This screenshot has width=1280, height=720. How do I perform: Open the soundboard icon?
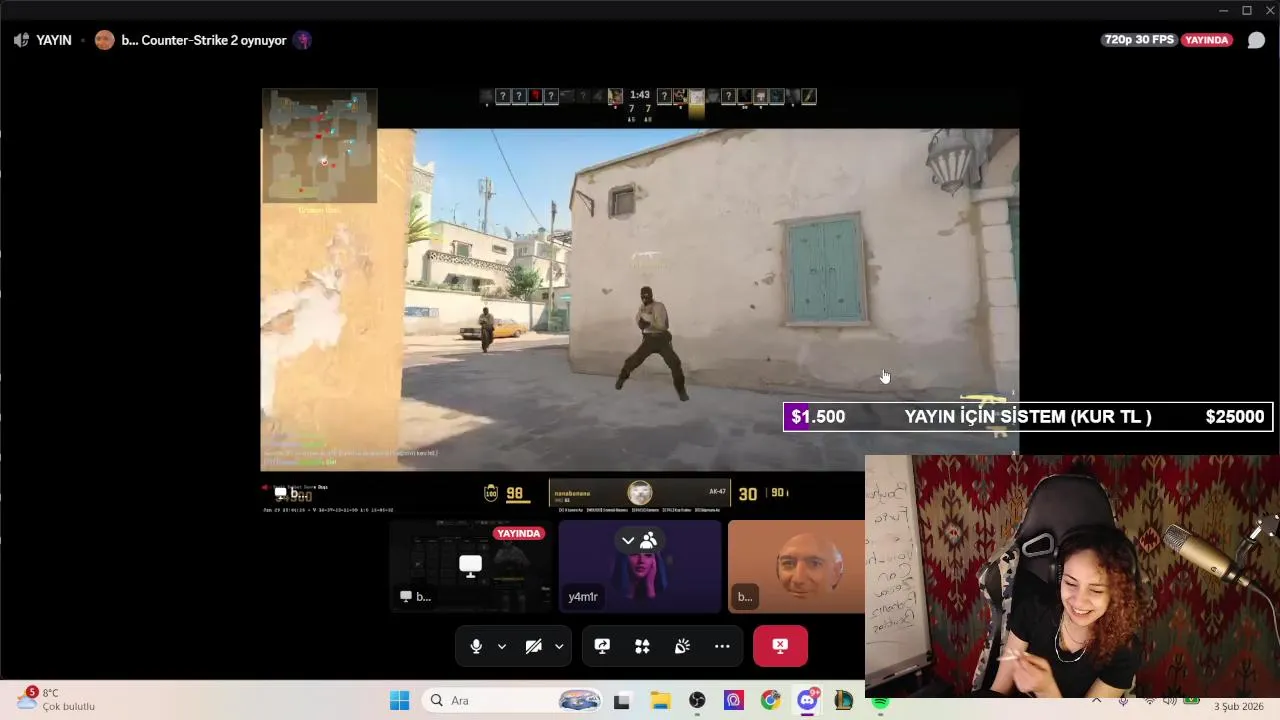(682, 646)
